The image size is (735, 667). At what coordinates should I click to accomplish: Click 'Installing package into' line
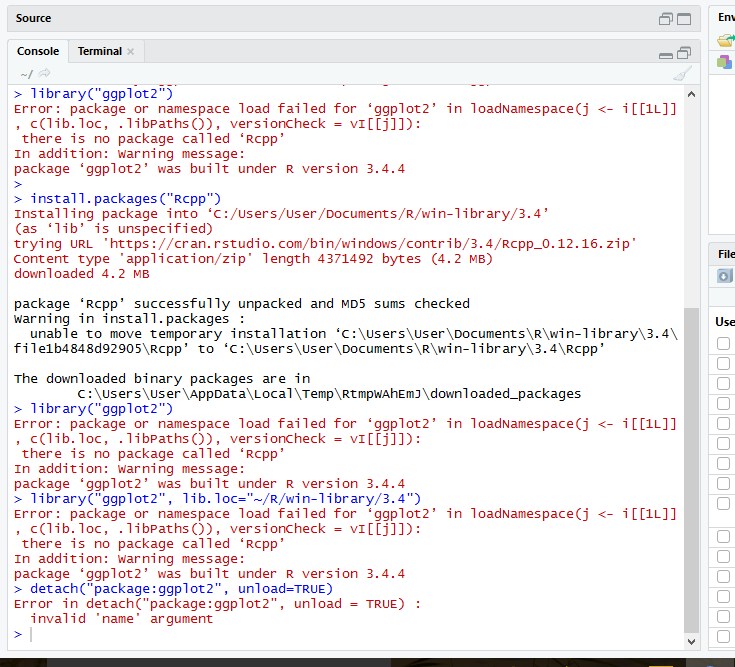pos(281,214)
